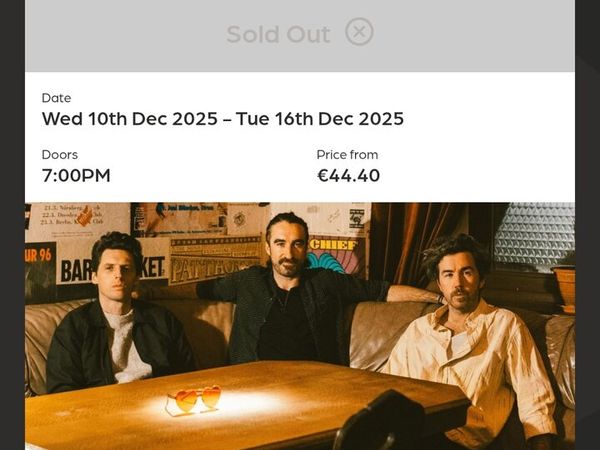Click the CHIEF poster on the wall
The image size is (600, 450).
(x=333, y=253)
